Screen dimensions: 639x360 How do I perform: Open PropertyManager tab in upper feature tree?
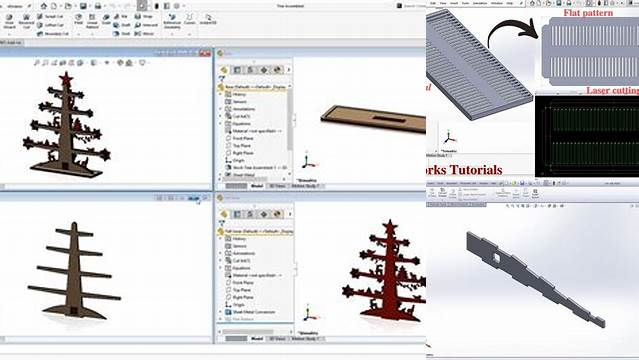pyautogui.click(x=237, y=70)
